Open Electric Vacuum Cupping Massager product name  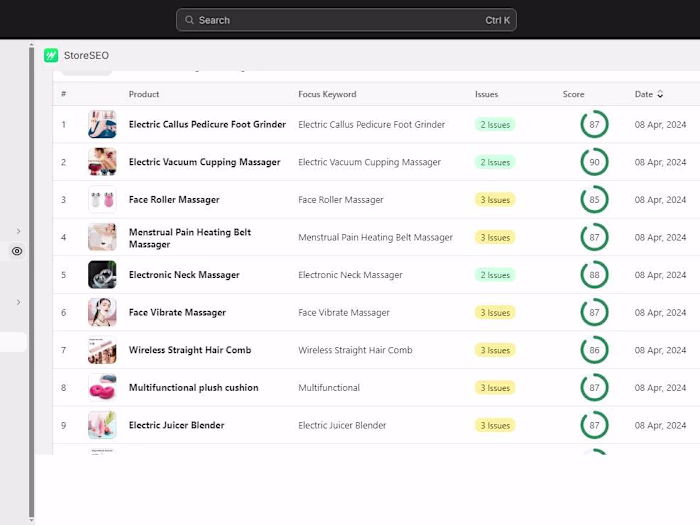click(x=204, y=162)
